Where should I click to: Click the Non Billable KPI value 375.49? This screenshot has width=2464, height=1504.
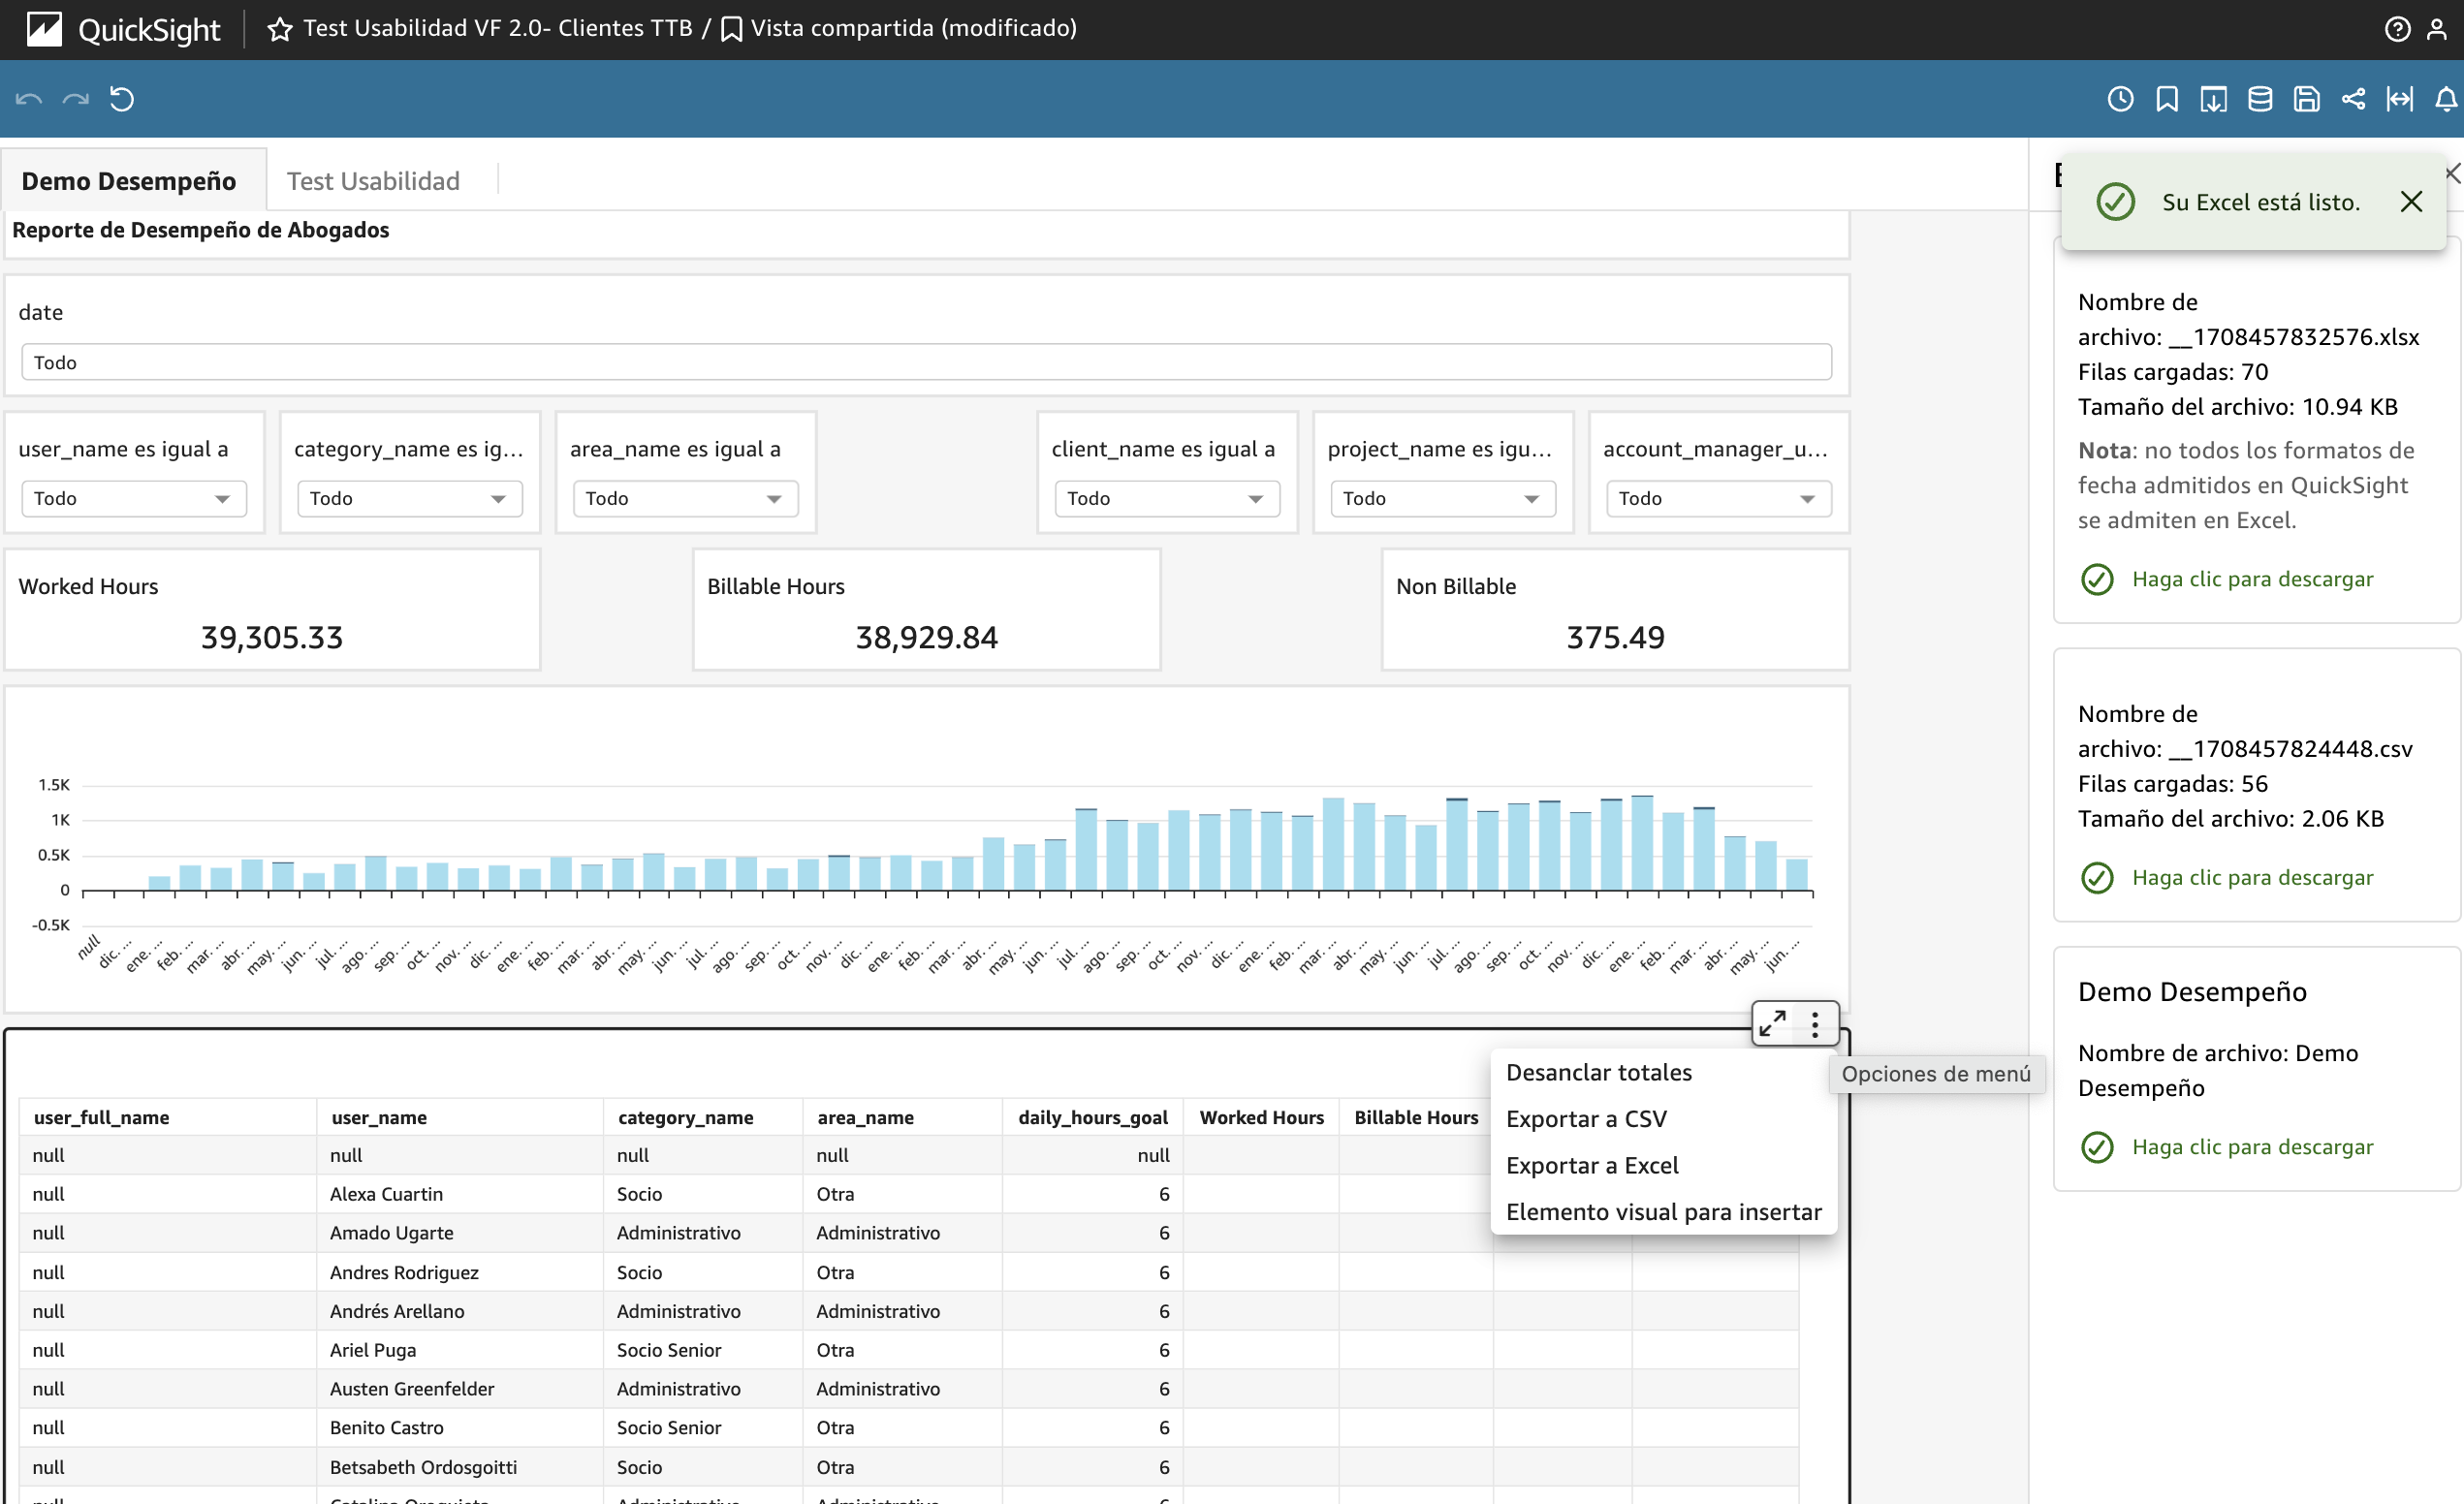(1616, 637)
